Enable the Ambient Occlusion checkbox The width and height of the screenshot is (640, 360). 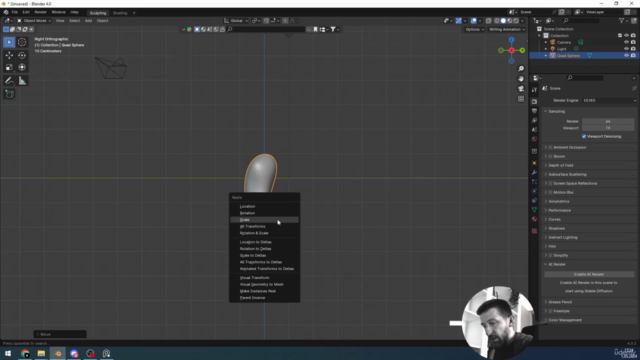tap(550, 147)
